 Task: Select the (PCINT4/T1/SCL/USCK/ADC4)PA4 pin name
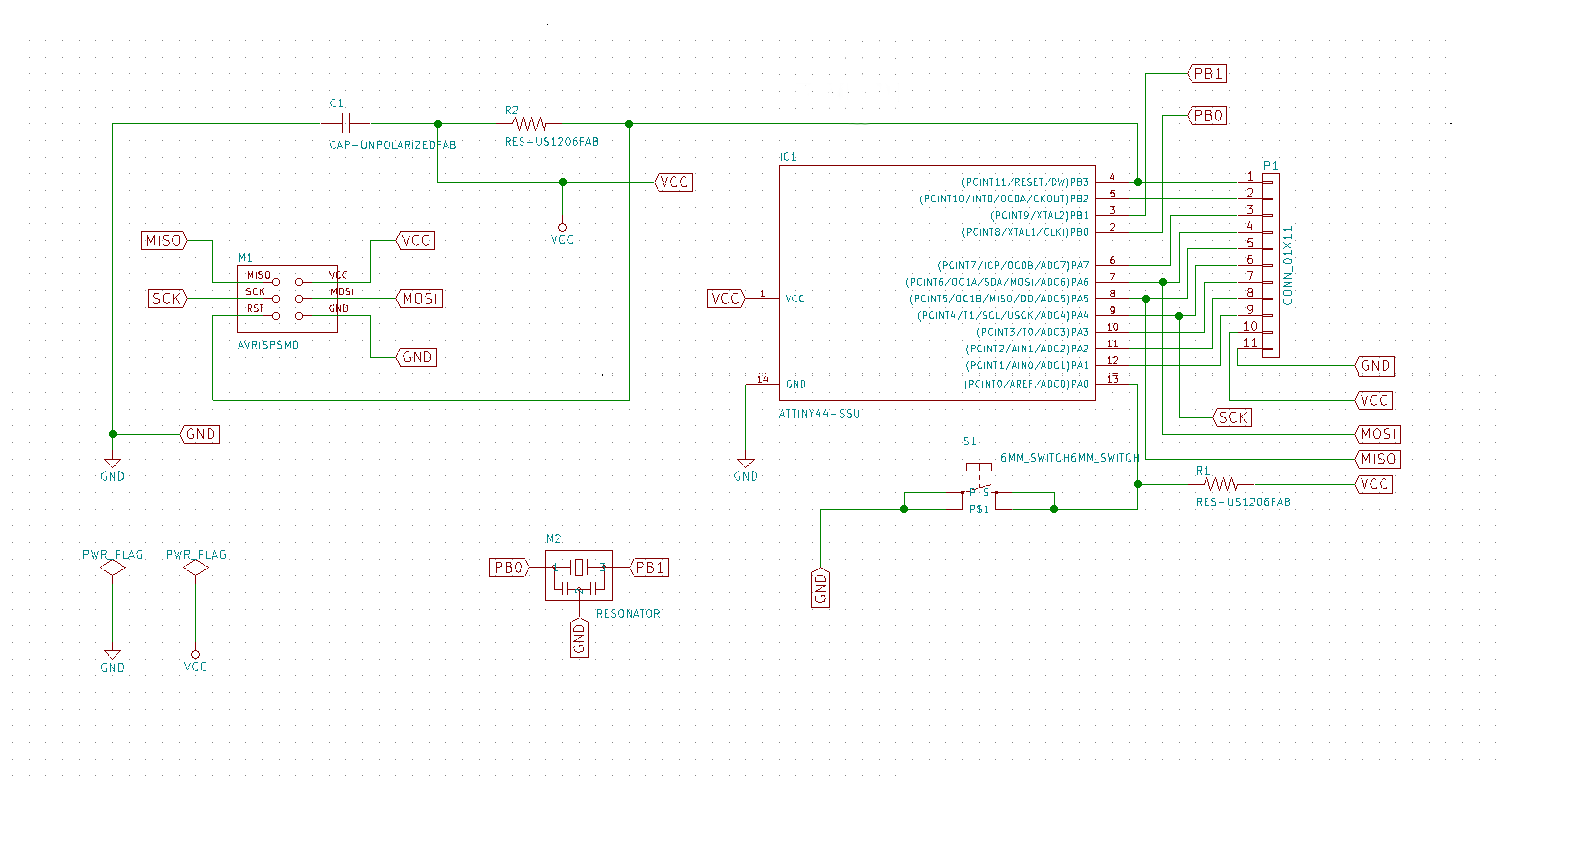click(x=1003, y=316)
